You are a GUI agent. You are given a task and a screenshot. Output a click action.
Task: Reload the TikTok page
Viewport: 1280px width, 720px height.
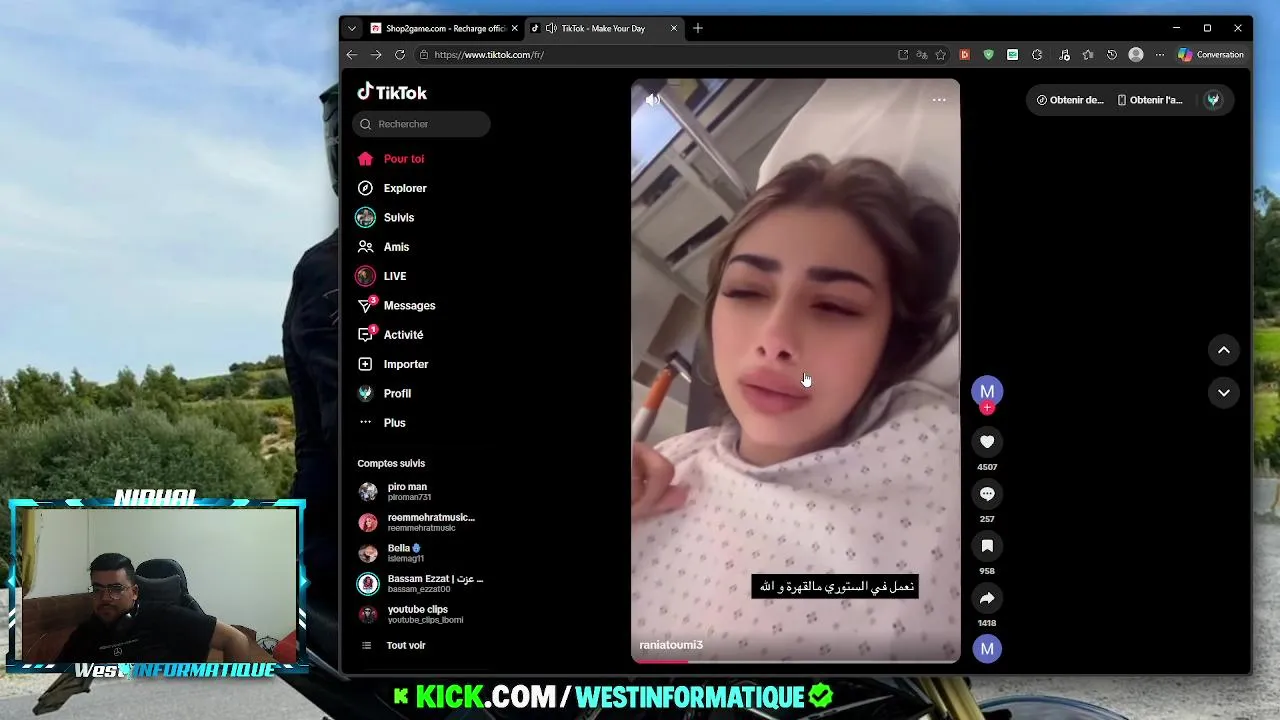point(400,55)
